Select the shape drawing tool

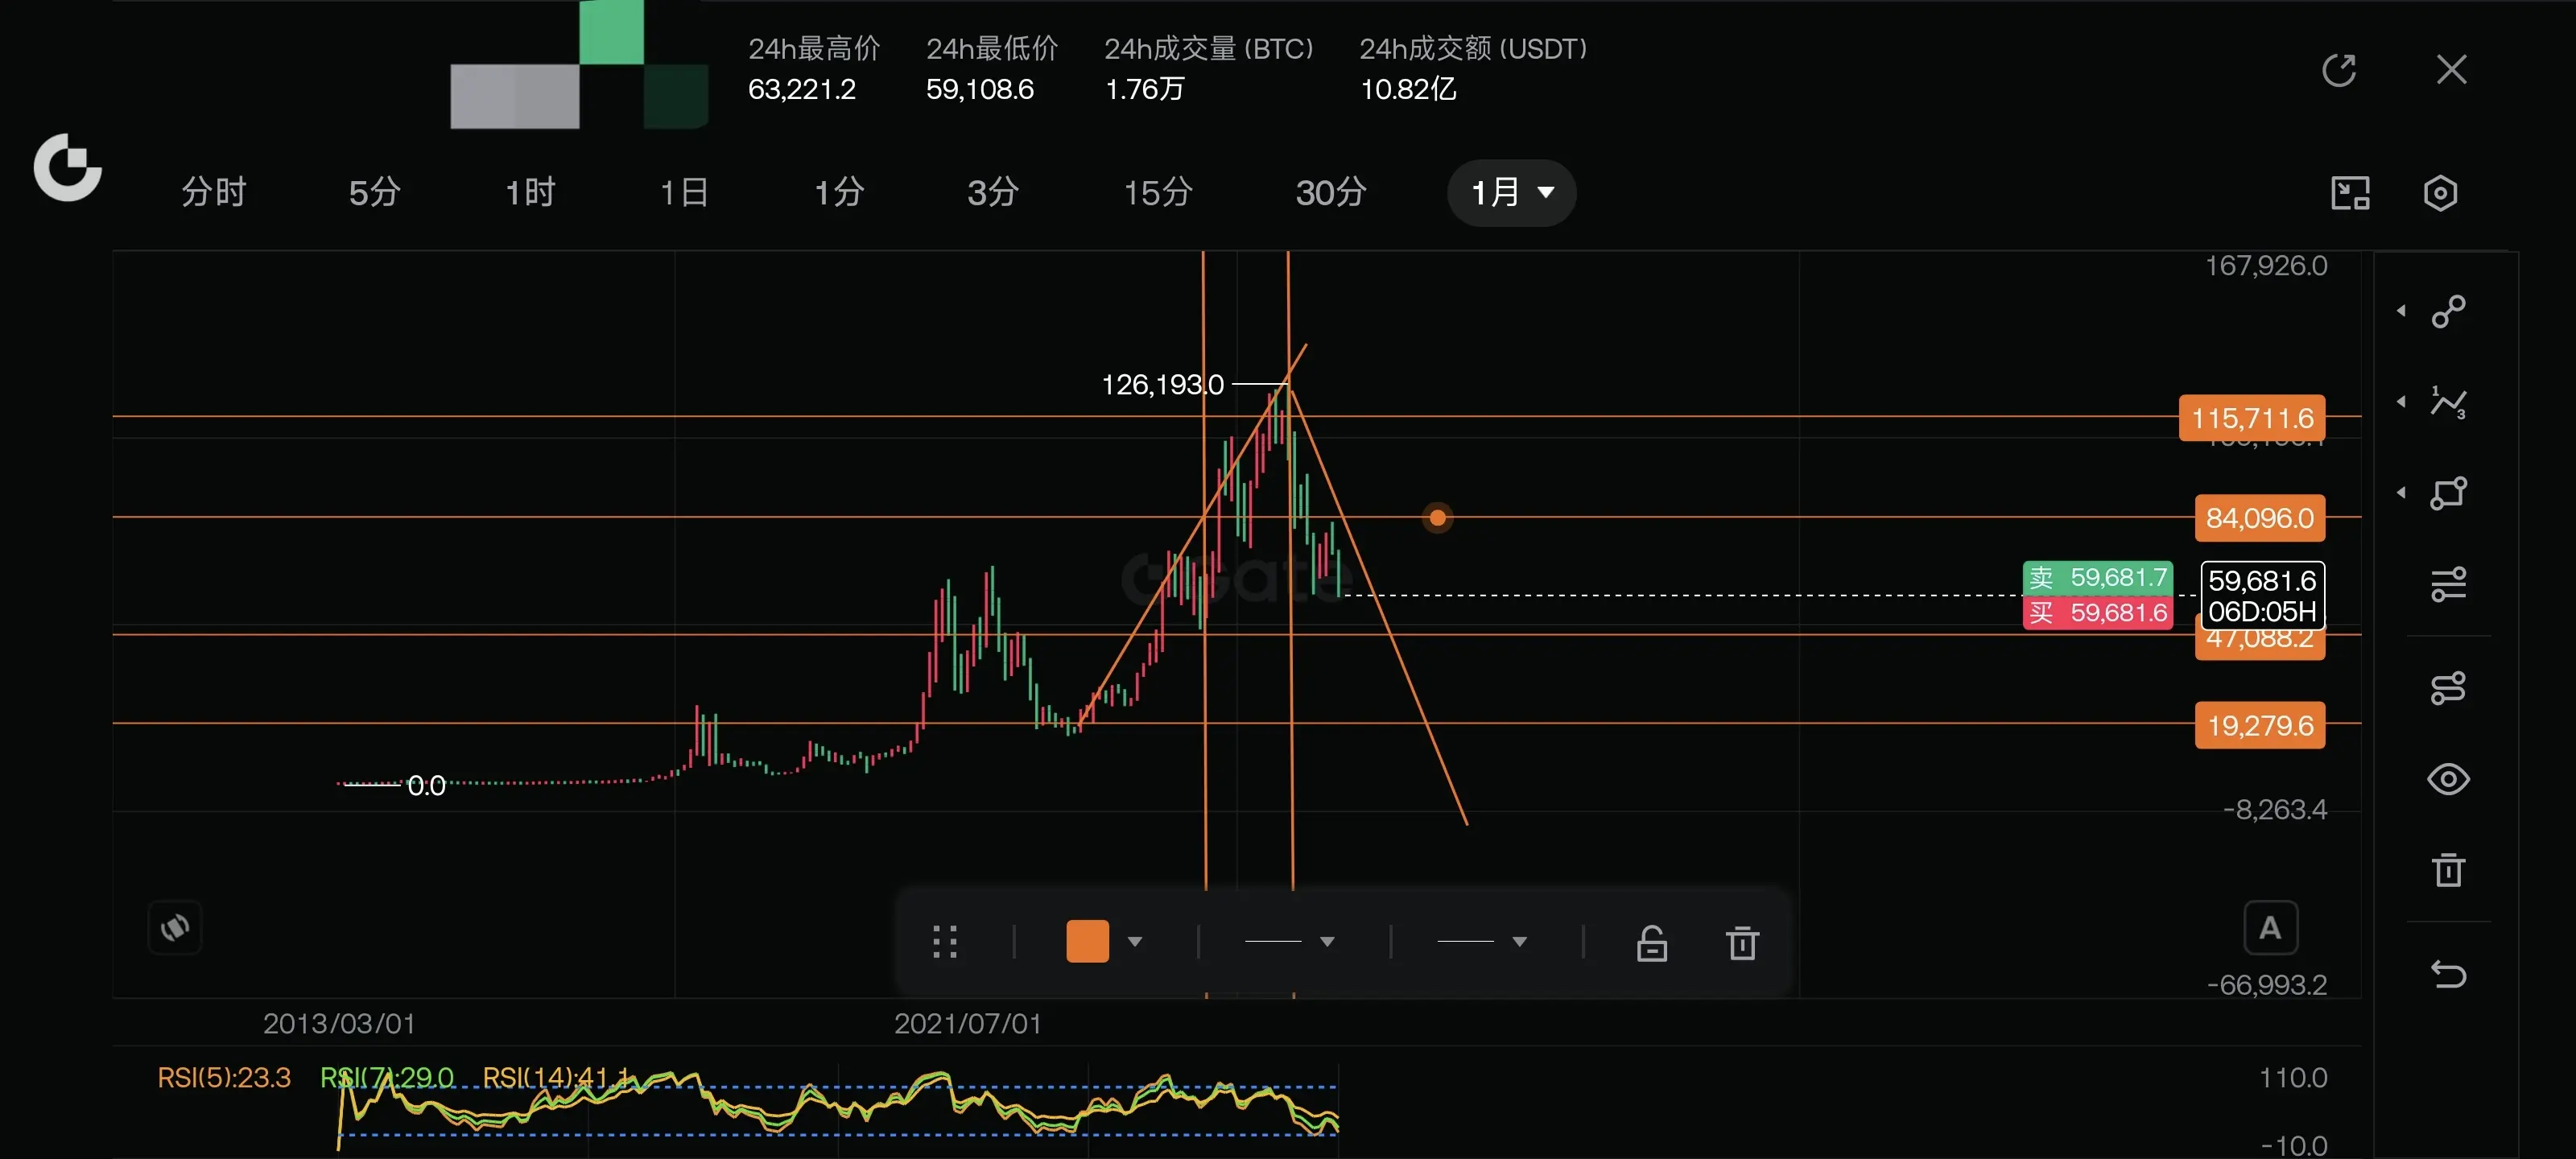point(2448,493)
